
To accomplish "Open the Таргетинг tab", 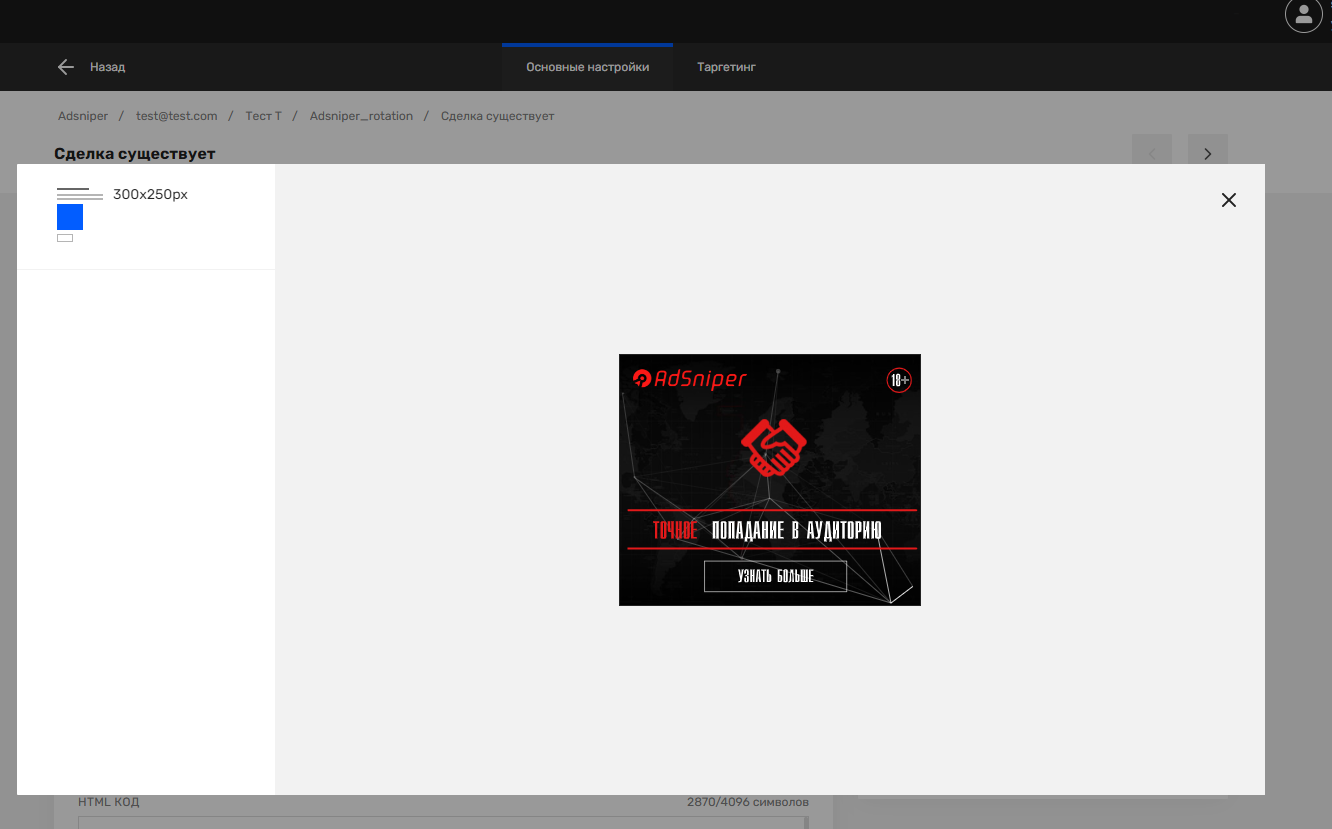I will click(x=726, y=67).
